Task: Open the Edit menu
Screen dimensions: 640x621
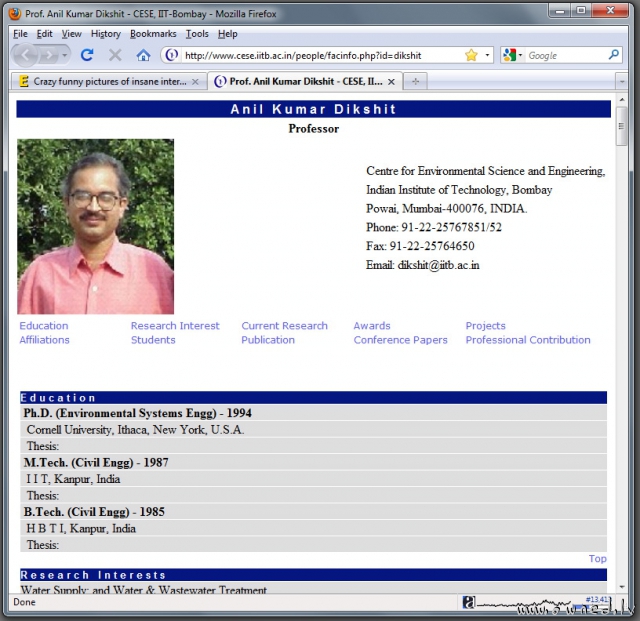Action: pyautogui.click(x=44, y=34)
